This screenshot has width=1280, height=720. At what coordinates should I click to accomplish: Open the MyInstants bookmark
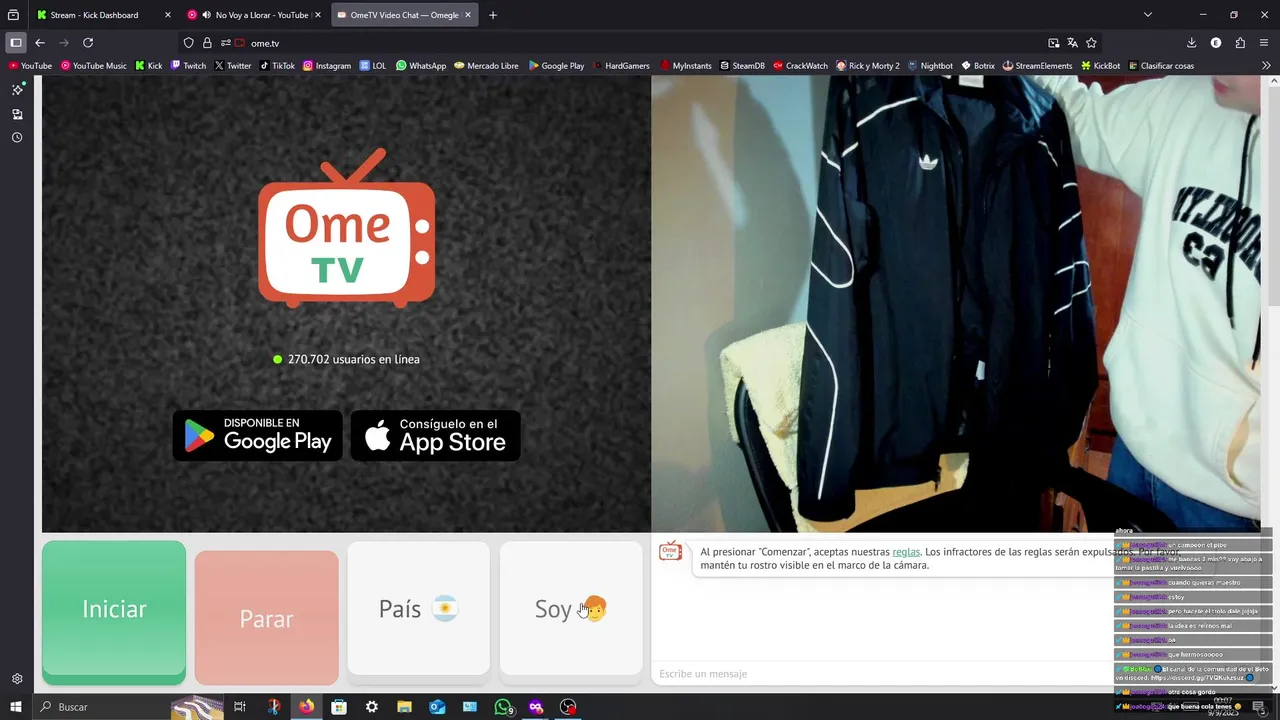685,66
